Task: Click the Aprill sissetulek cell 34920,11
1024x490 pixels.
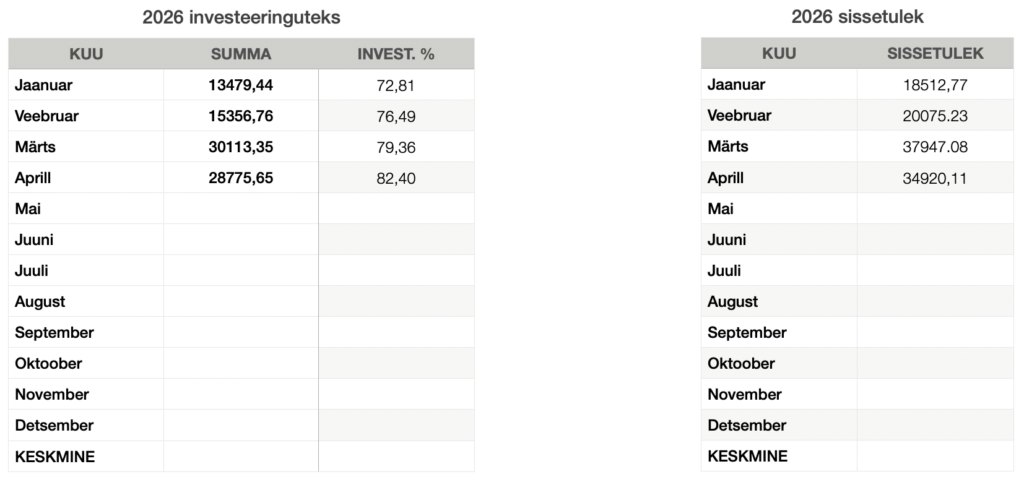Action: click(935, 178)
